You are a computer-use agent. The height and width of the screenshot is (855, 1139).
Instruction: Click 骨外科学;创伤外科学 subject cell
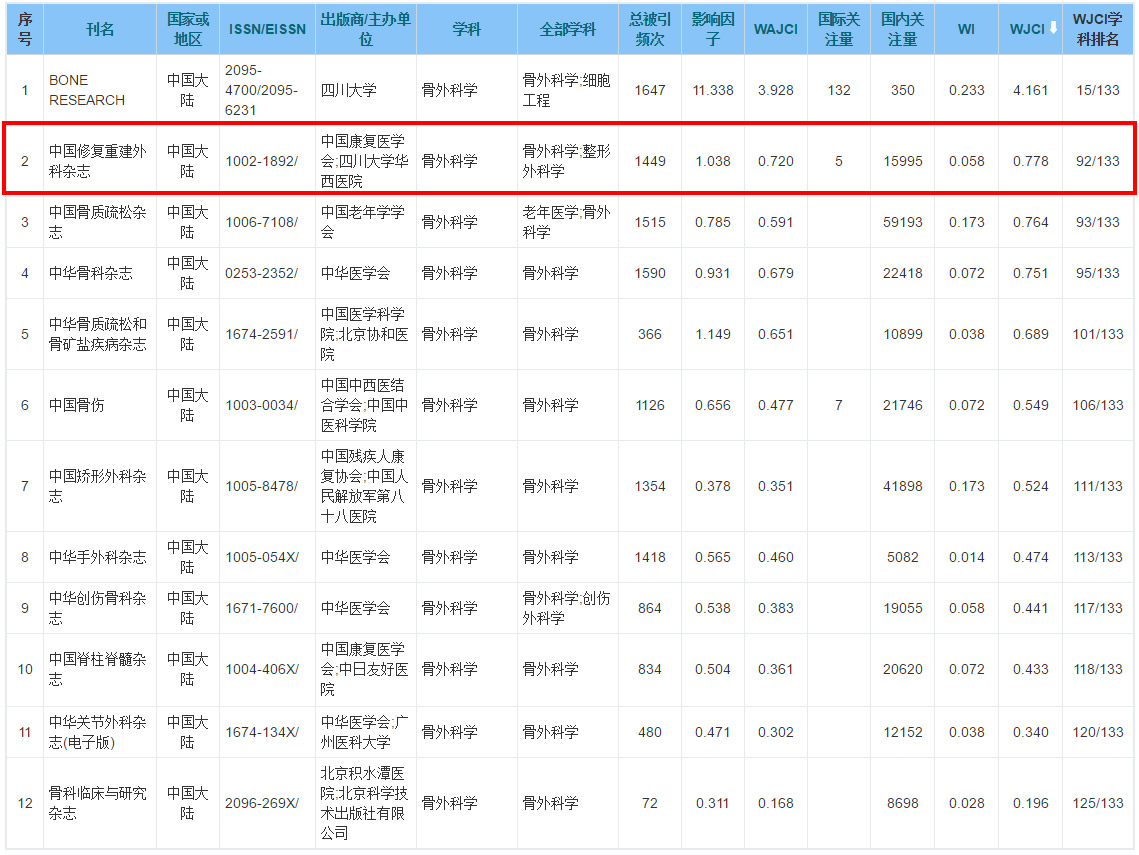[567, 608]
